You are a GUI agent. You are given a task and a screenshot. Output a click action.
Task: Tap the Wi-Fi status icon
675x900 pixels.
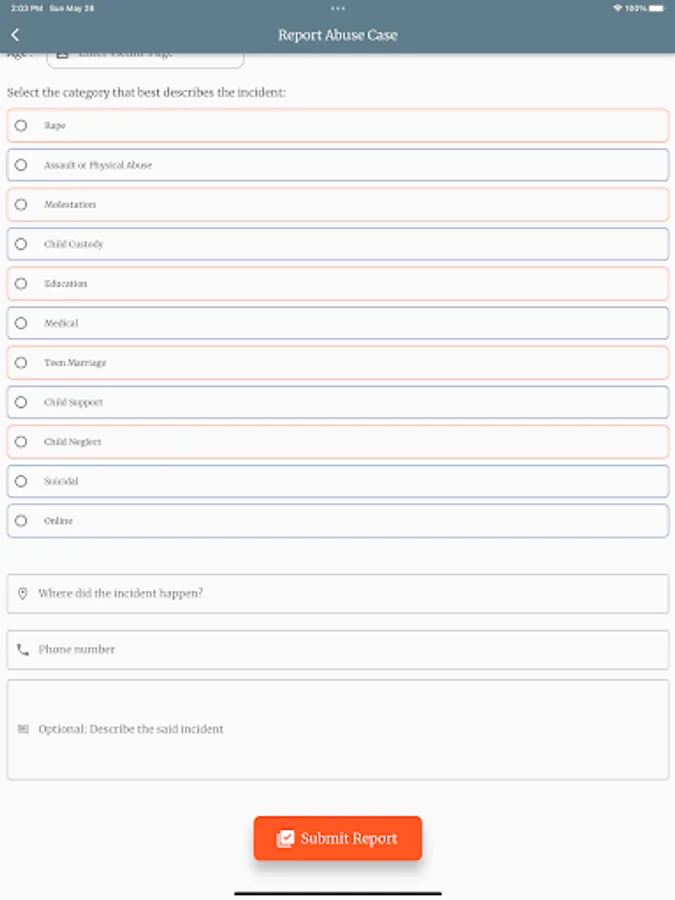(x=618, y=7)
